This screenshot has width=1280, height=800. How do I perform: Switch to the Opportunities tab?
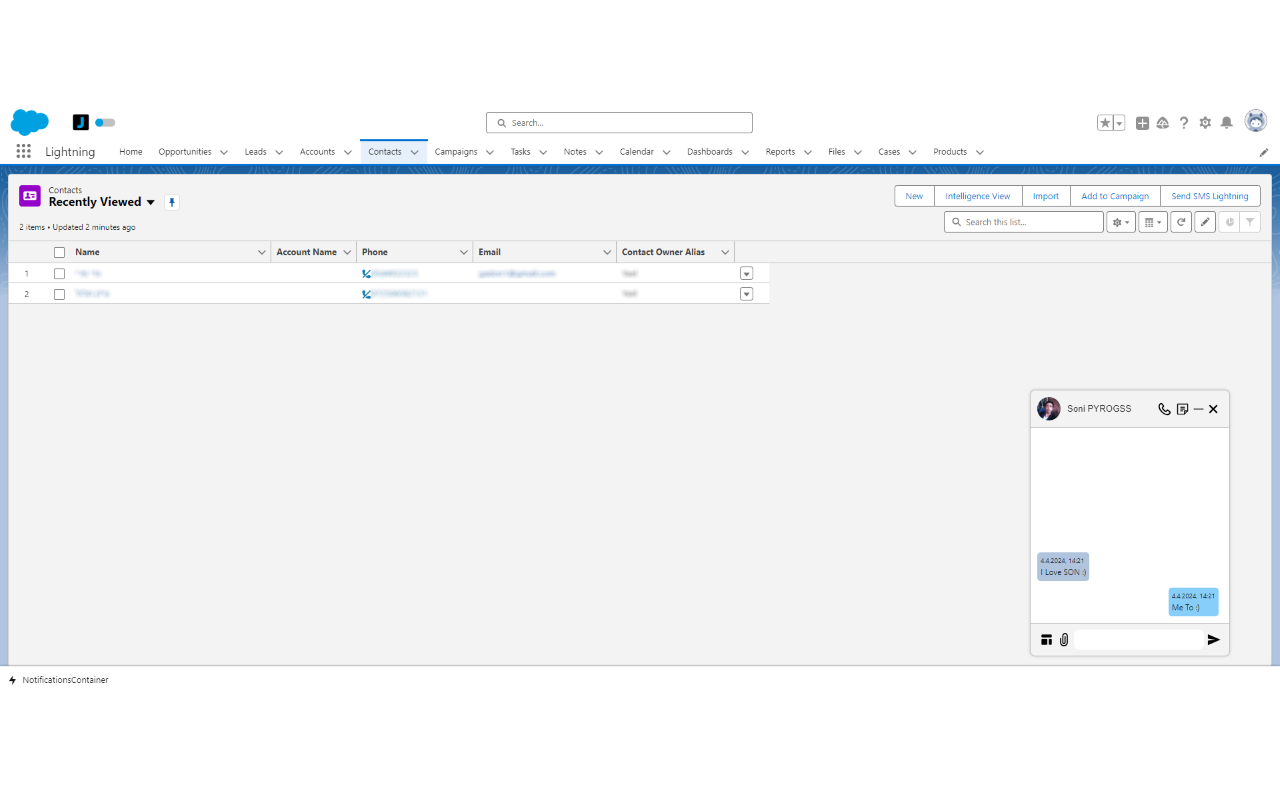pyautogui.click(x=185, y=152)
